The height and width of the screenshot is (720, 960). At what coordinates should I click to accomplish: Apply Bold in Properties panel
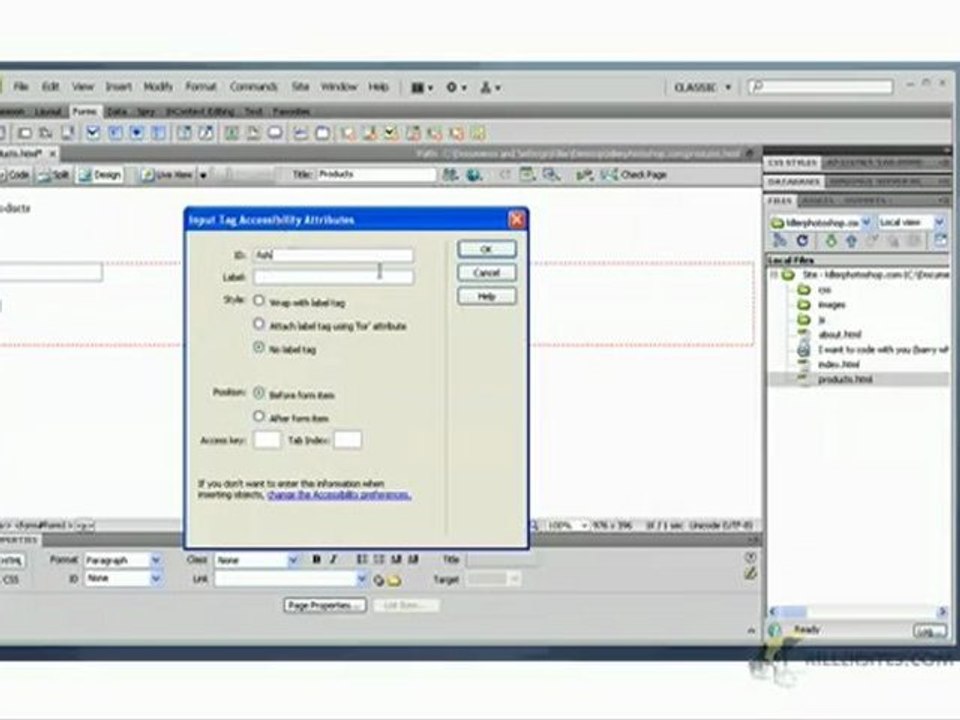(x=317, y=560)
